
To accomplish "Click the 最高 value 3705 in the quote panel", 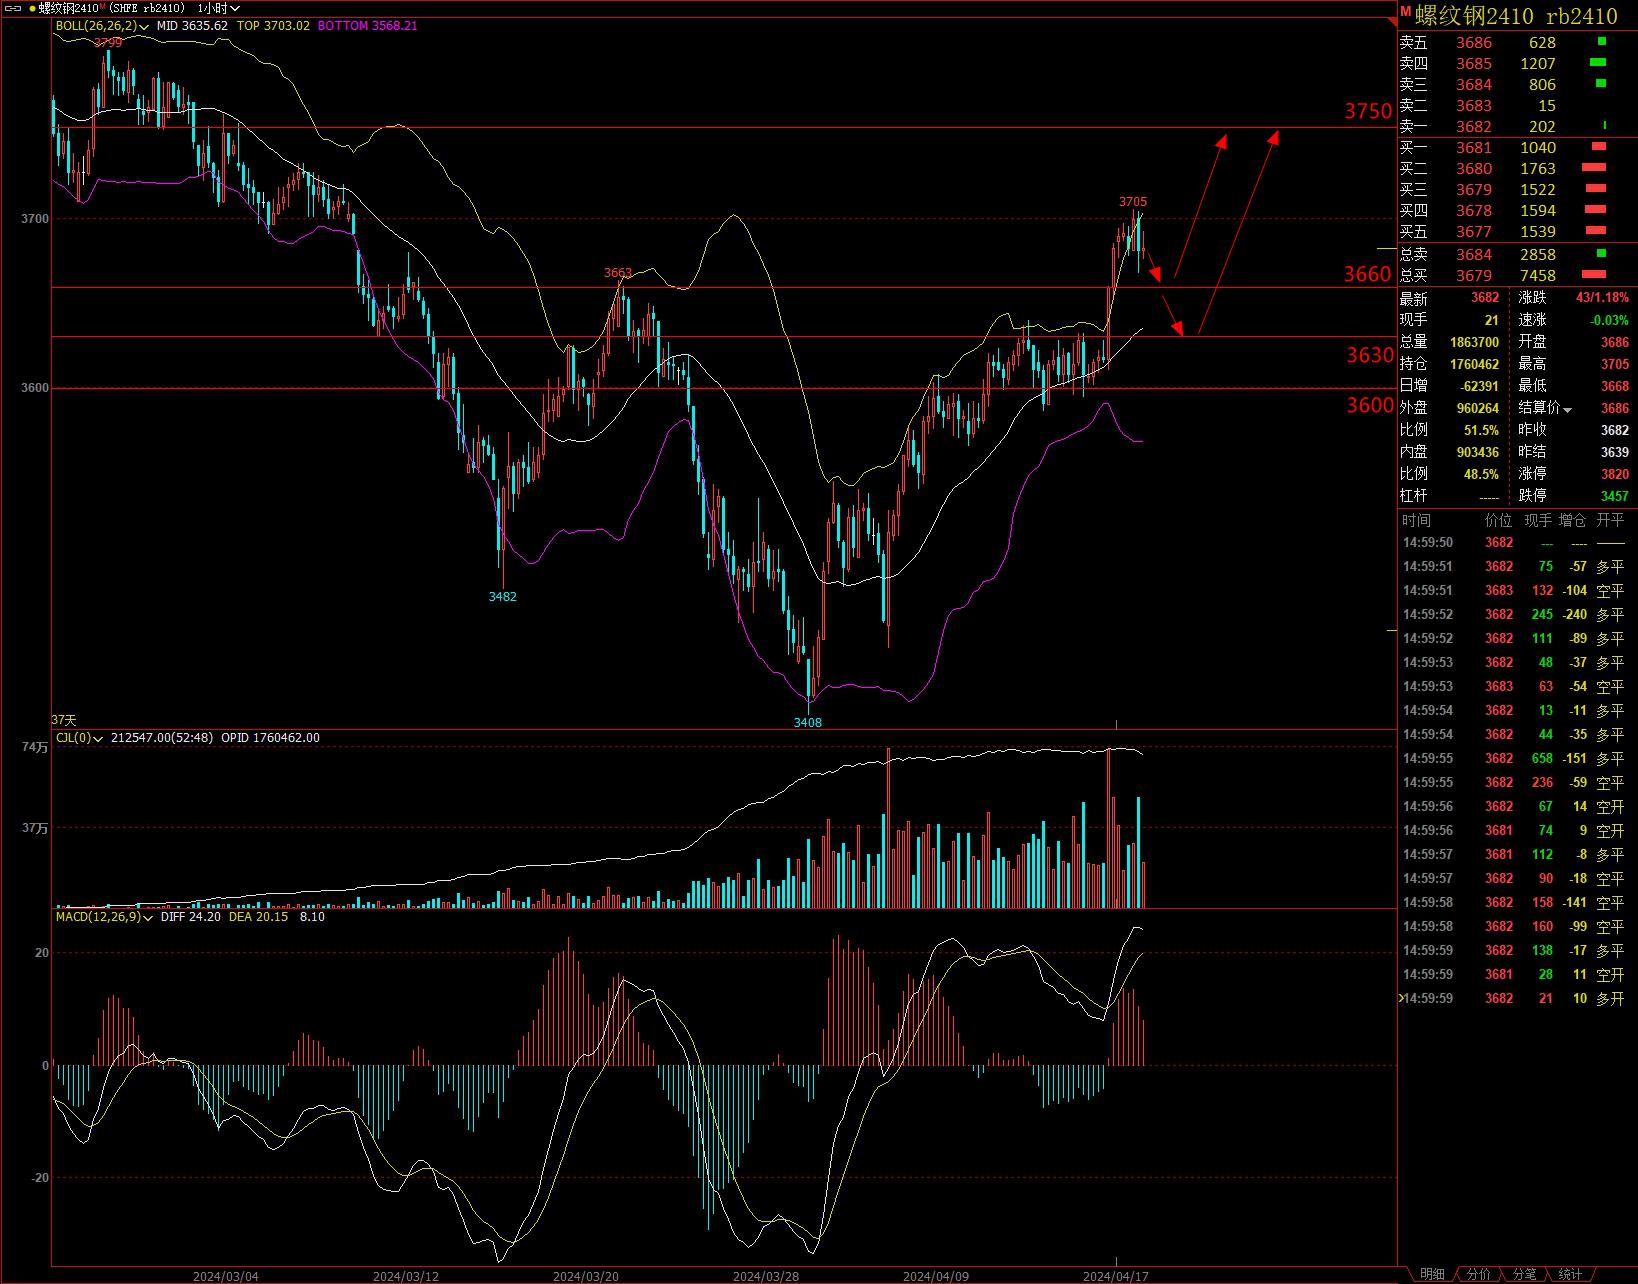I will pyautogui.click(x=1615, y=364).
